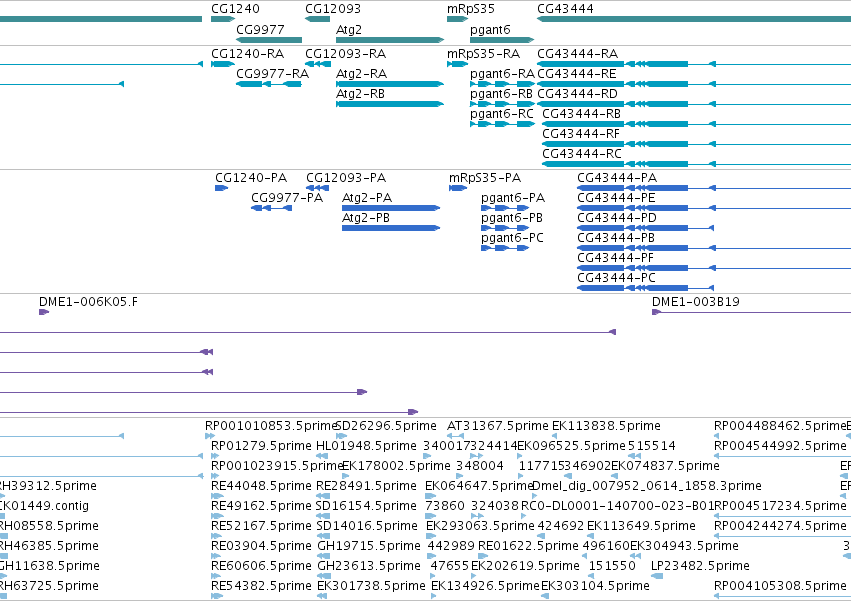Viewport: 851px width, 601px height.
Task: Click the DME1-006K05.F feature label
Action: [x=88, y=302]
